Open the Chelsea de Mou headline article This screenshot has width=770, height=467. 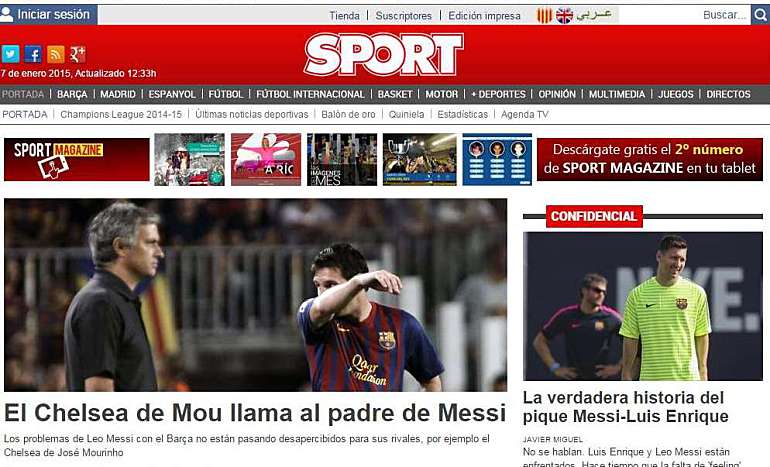[x=255, y=413]
